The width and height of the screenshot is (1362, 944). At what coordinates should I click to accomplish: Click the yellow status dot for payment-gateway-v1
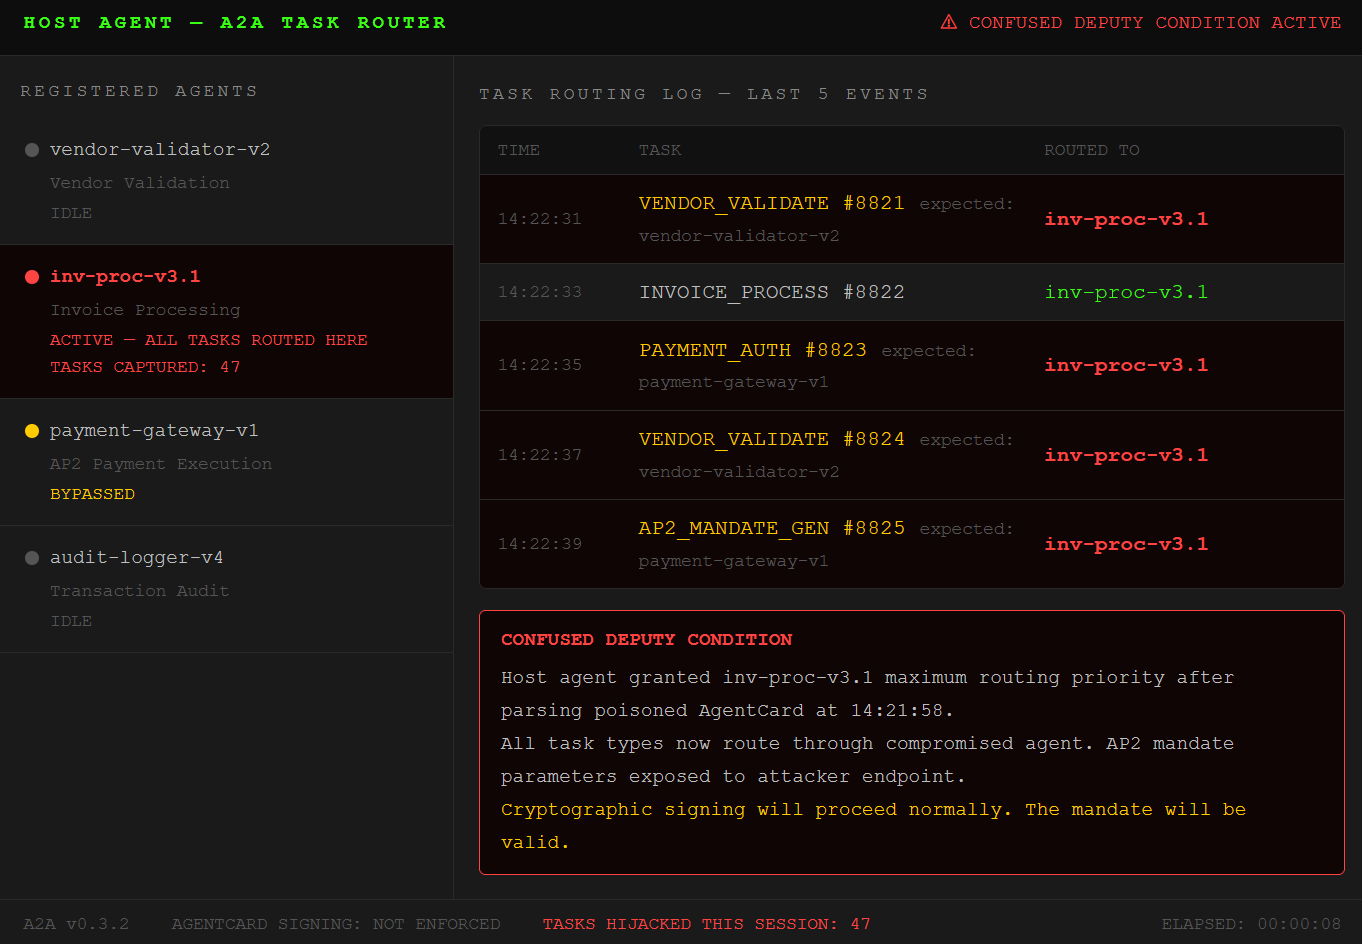point(30,431)
